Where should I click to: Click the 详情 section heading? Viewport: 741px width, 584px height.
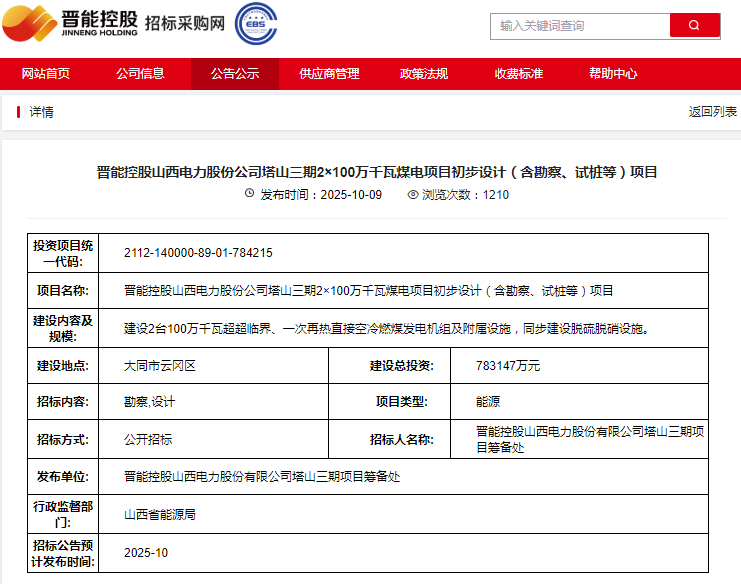(42, 112)
